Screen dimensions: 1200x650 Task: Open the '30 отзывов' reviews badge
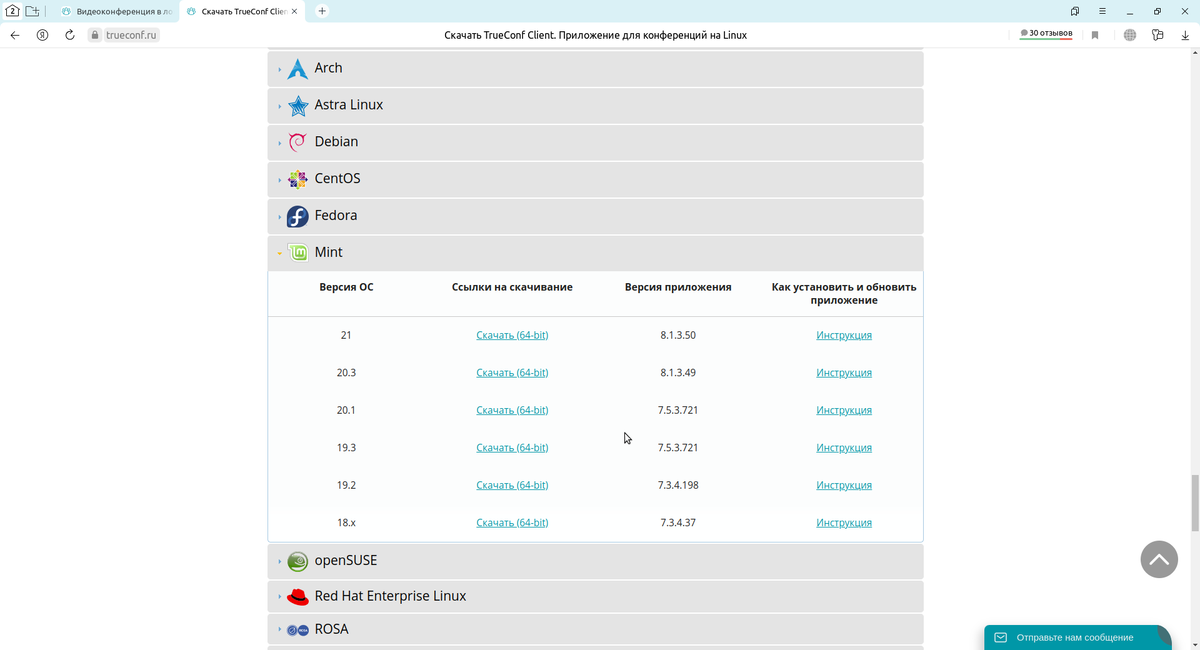1046,34
